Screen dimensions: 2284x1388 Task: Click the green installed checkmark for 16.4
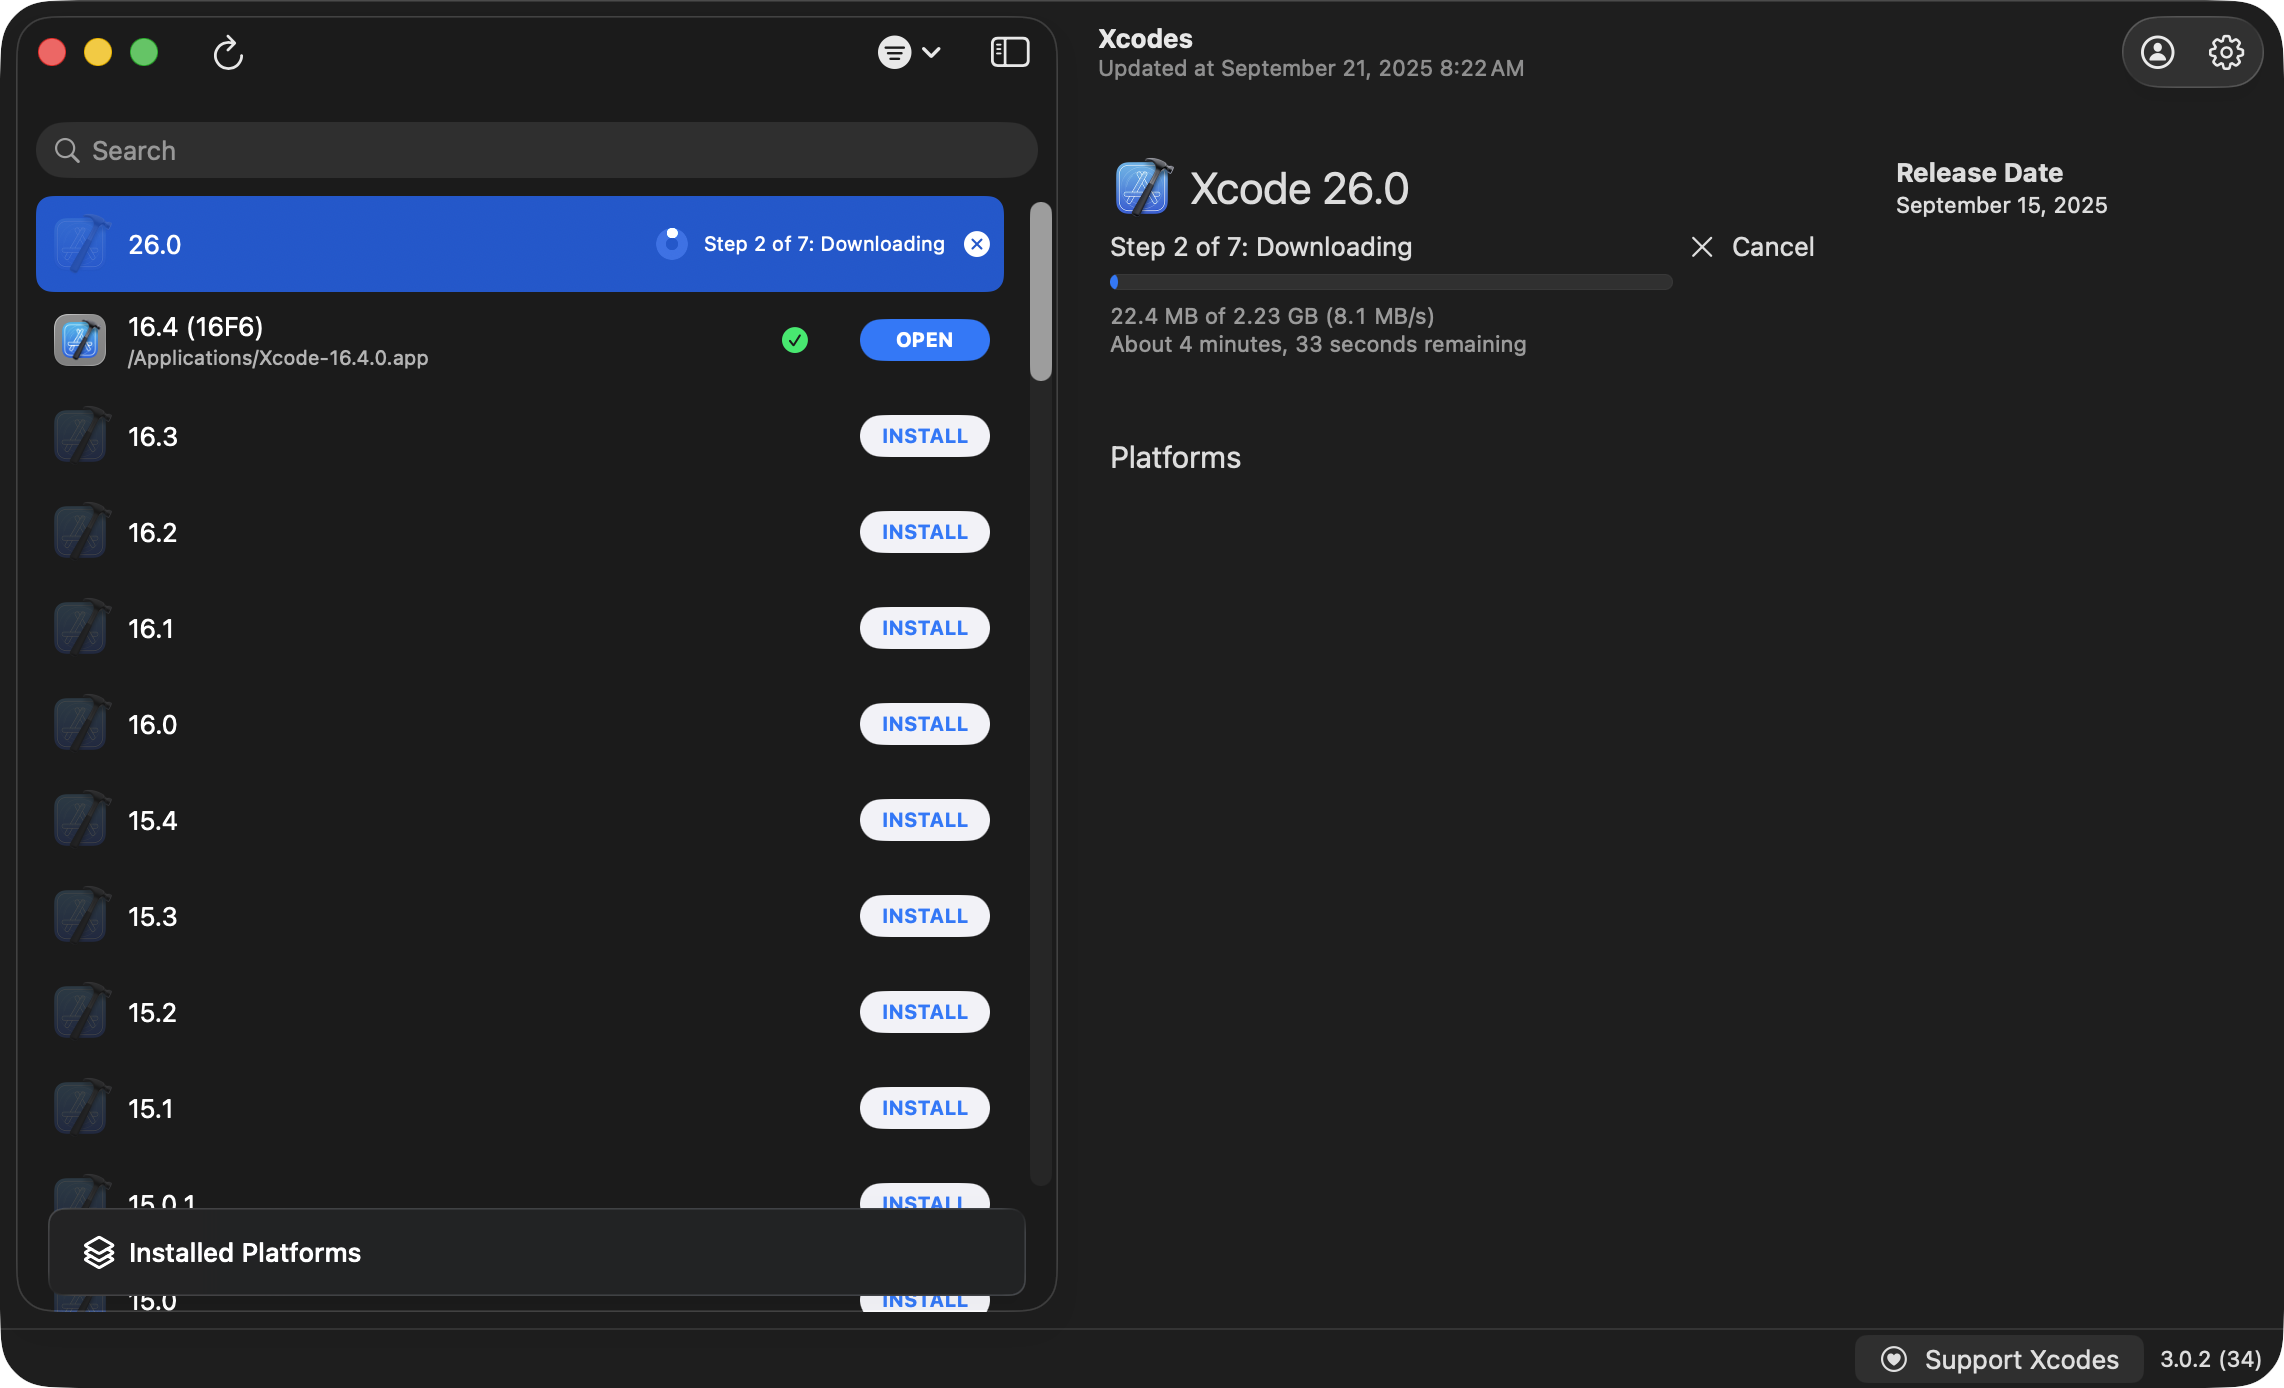795,340
